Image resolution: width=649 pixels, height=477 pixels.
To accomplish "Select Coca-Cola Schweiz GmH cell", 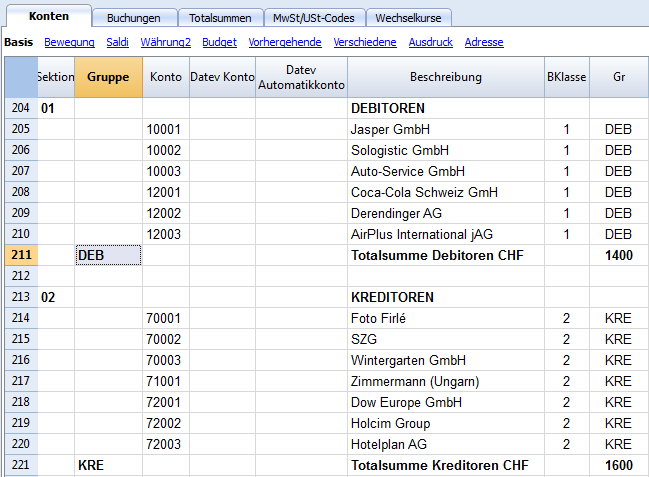I will [446, 193].
